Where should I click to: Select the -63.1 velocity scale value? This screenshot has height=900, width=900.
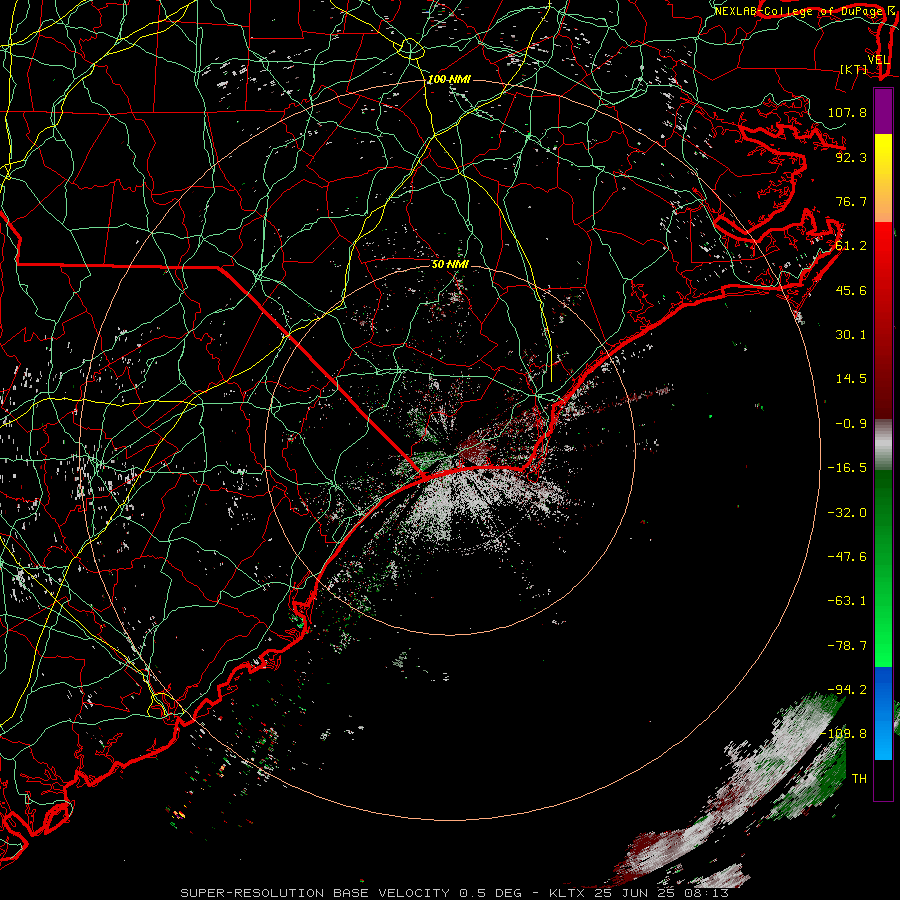point(847,601)
